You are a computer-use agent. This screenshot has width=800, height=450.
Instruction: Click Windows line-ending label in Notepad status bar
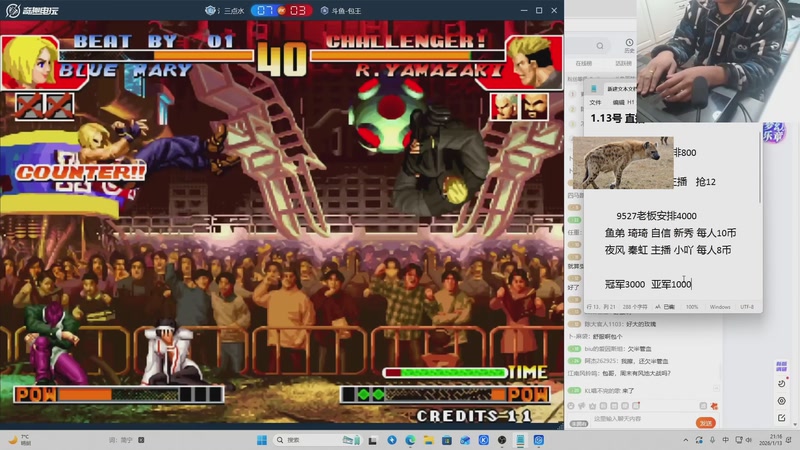(720, 307)
